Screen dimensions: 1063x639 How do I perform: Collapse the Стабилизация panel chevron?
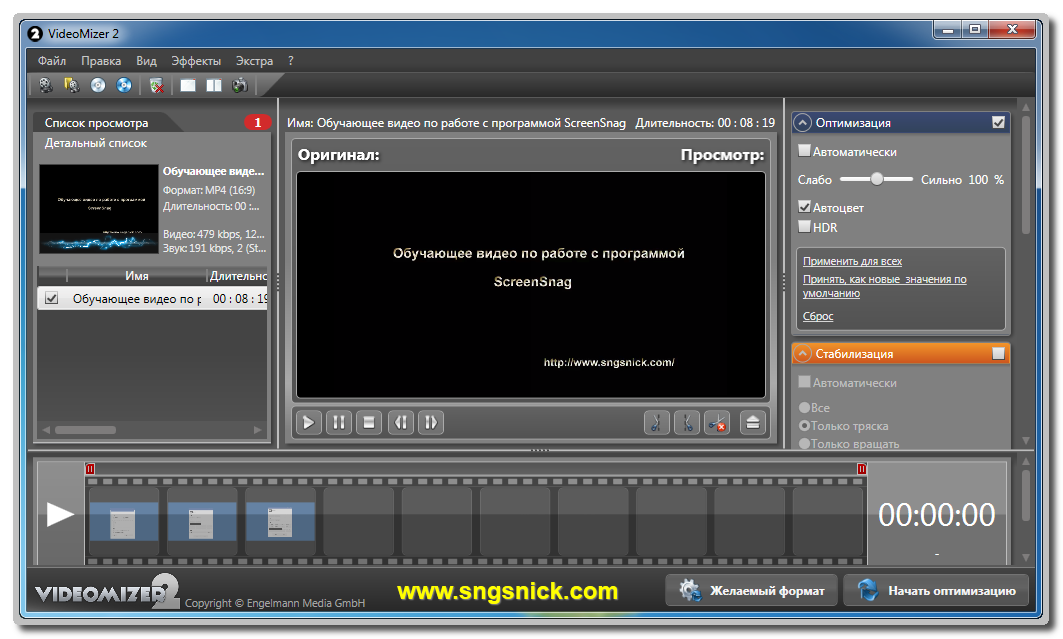(x=802, y=354)
